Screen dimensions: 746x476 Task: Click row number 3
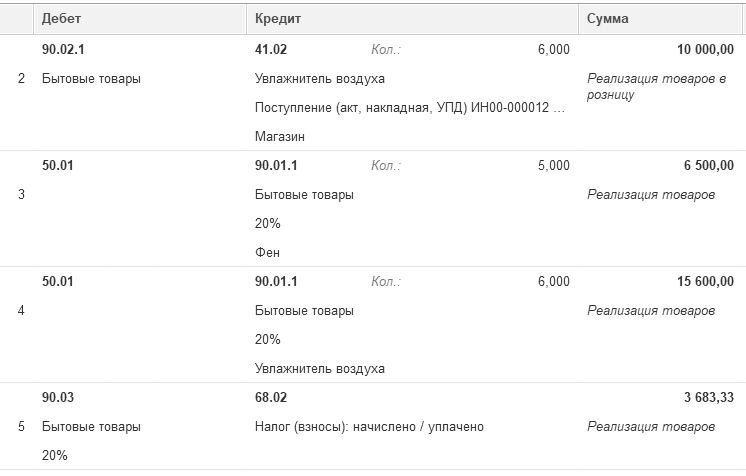point(21,194)
